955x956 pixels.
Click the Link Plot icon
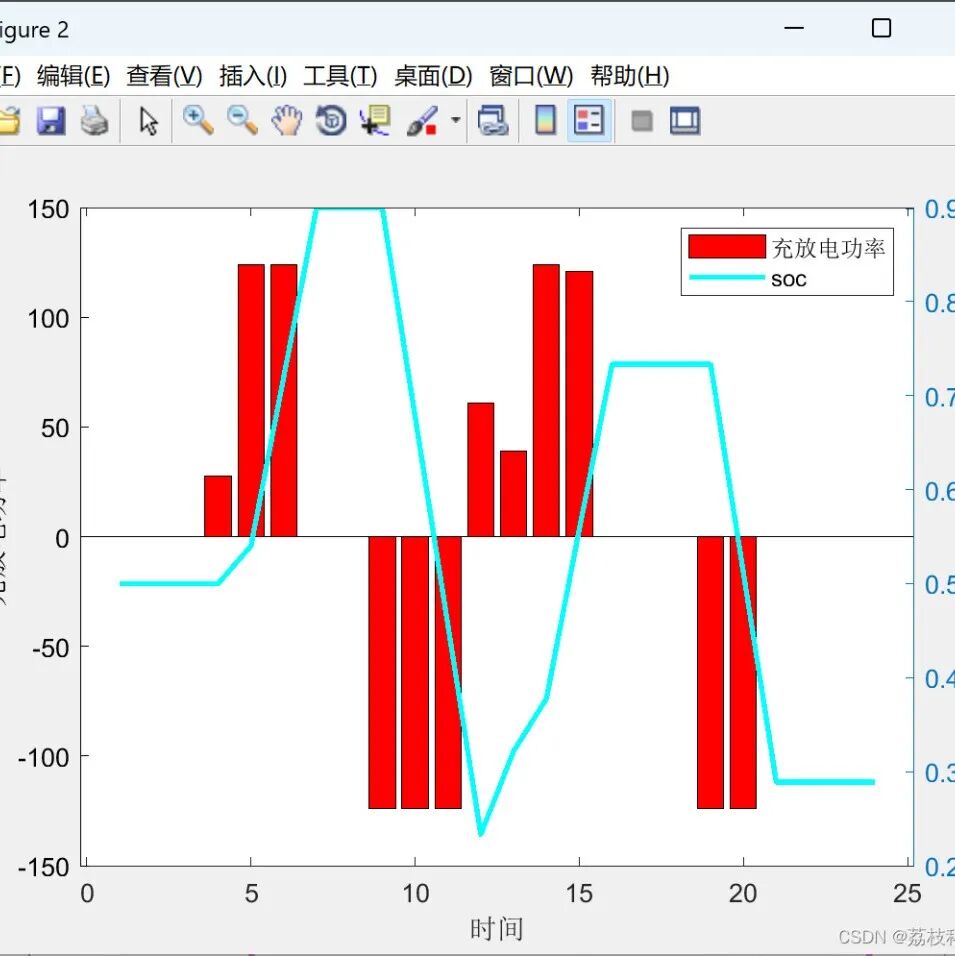[493, 120]
